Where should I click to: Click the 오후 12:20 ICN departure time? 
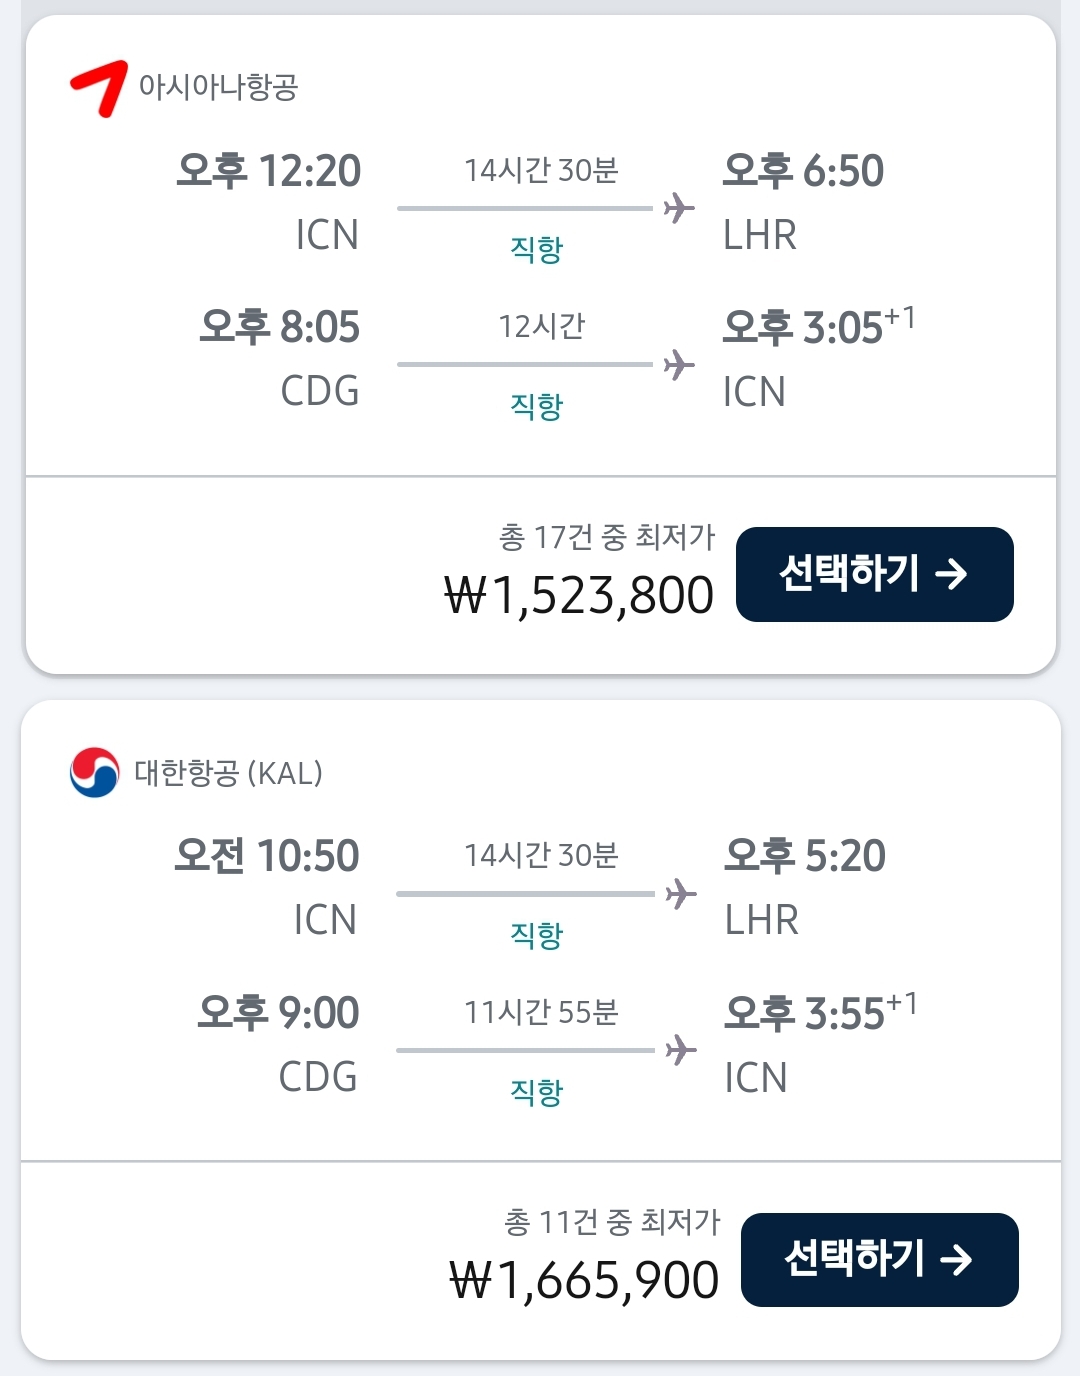[x=268, y=171]
